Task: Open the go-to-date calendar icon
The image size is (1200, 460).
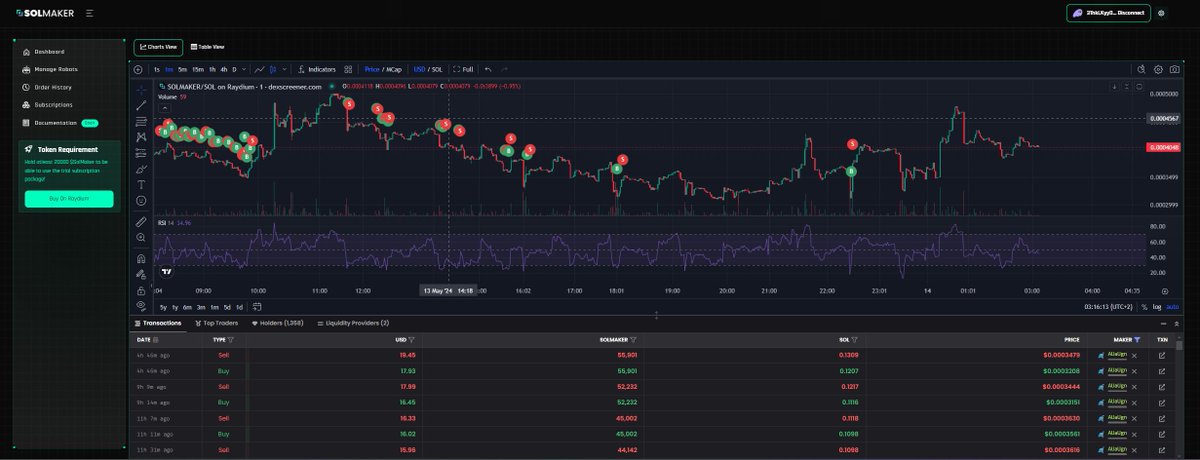Action: [257, 307]
